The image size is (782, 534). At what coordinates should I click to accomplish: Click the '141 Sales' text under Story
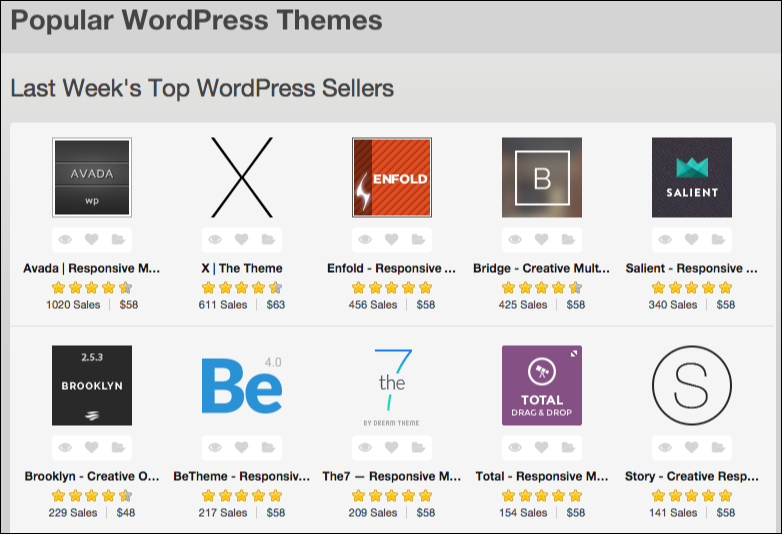673,513
